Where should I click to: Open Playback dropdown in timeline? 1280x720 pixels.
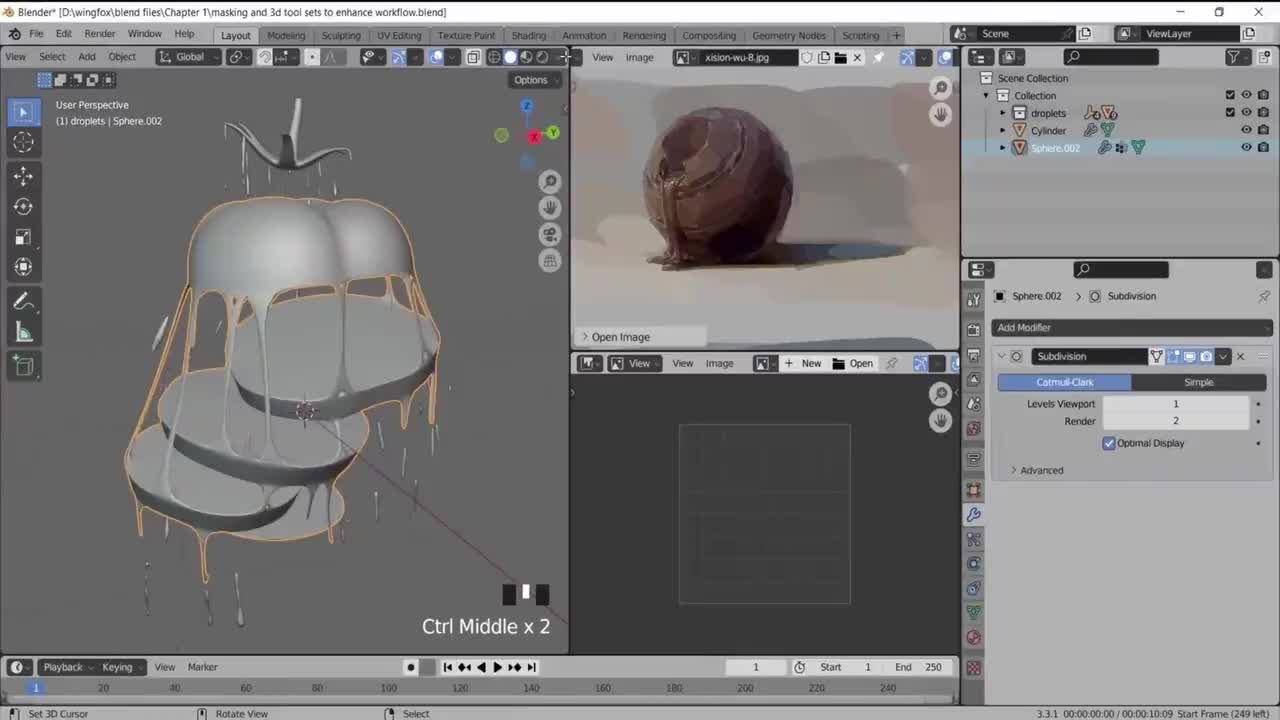point(67,667)
